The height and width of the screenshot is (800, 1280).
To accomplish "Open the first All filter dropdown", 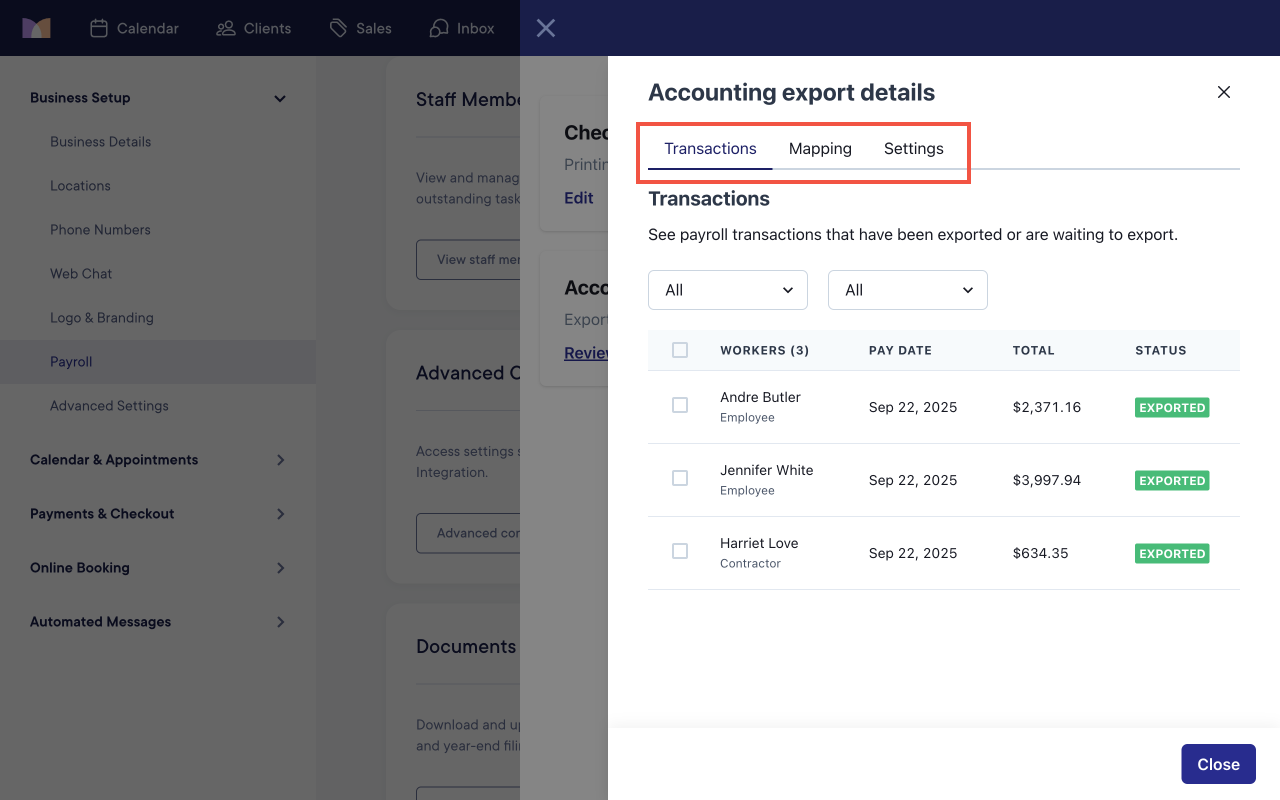I will point(728,290).
